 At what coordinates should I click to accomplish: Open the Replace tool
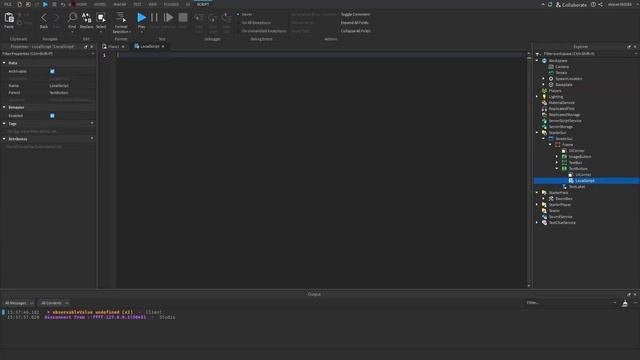coord(87,20)
